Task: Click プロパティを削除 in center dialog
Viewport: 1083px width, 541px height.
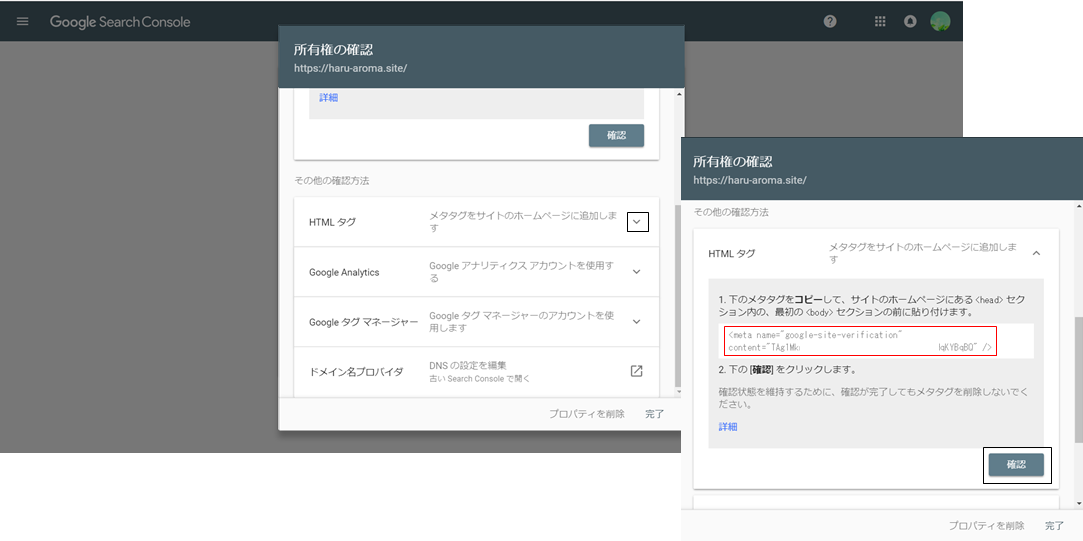Action: (x=586, y=414)
